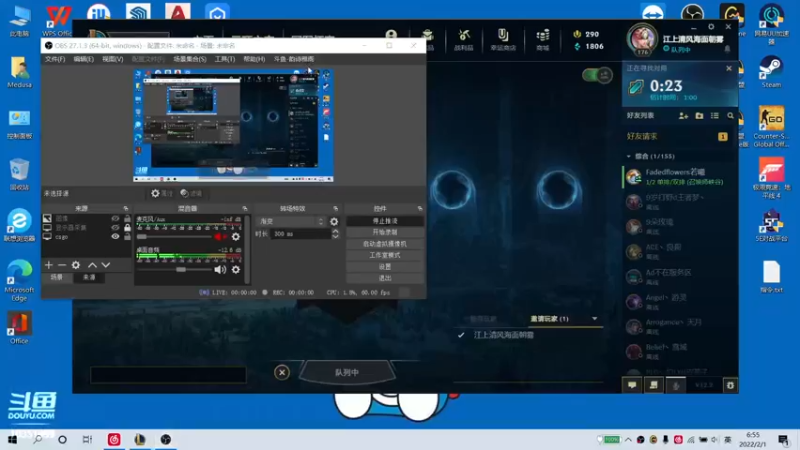Cancel the queue with the round X button
Image resolution: width=800 pixels, height=450 pixels.
tap(282, 372)
